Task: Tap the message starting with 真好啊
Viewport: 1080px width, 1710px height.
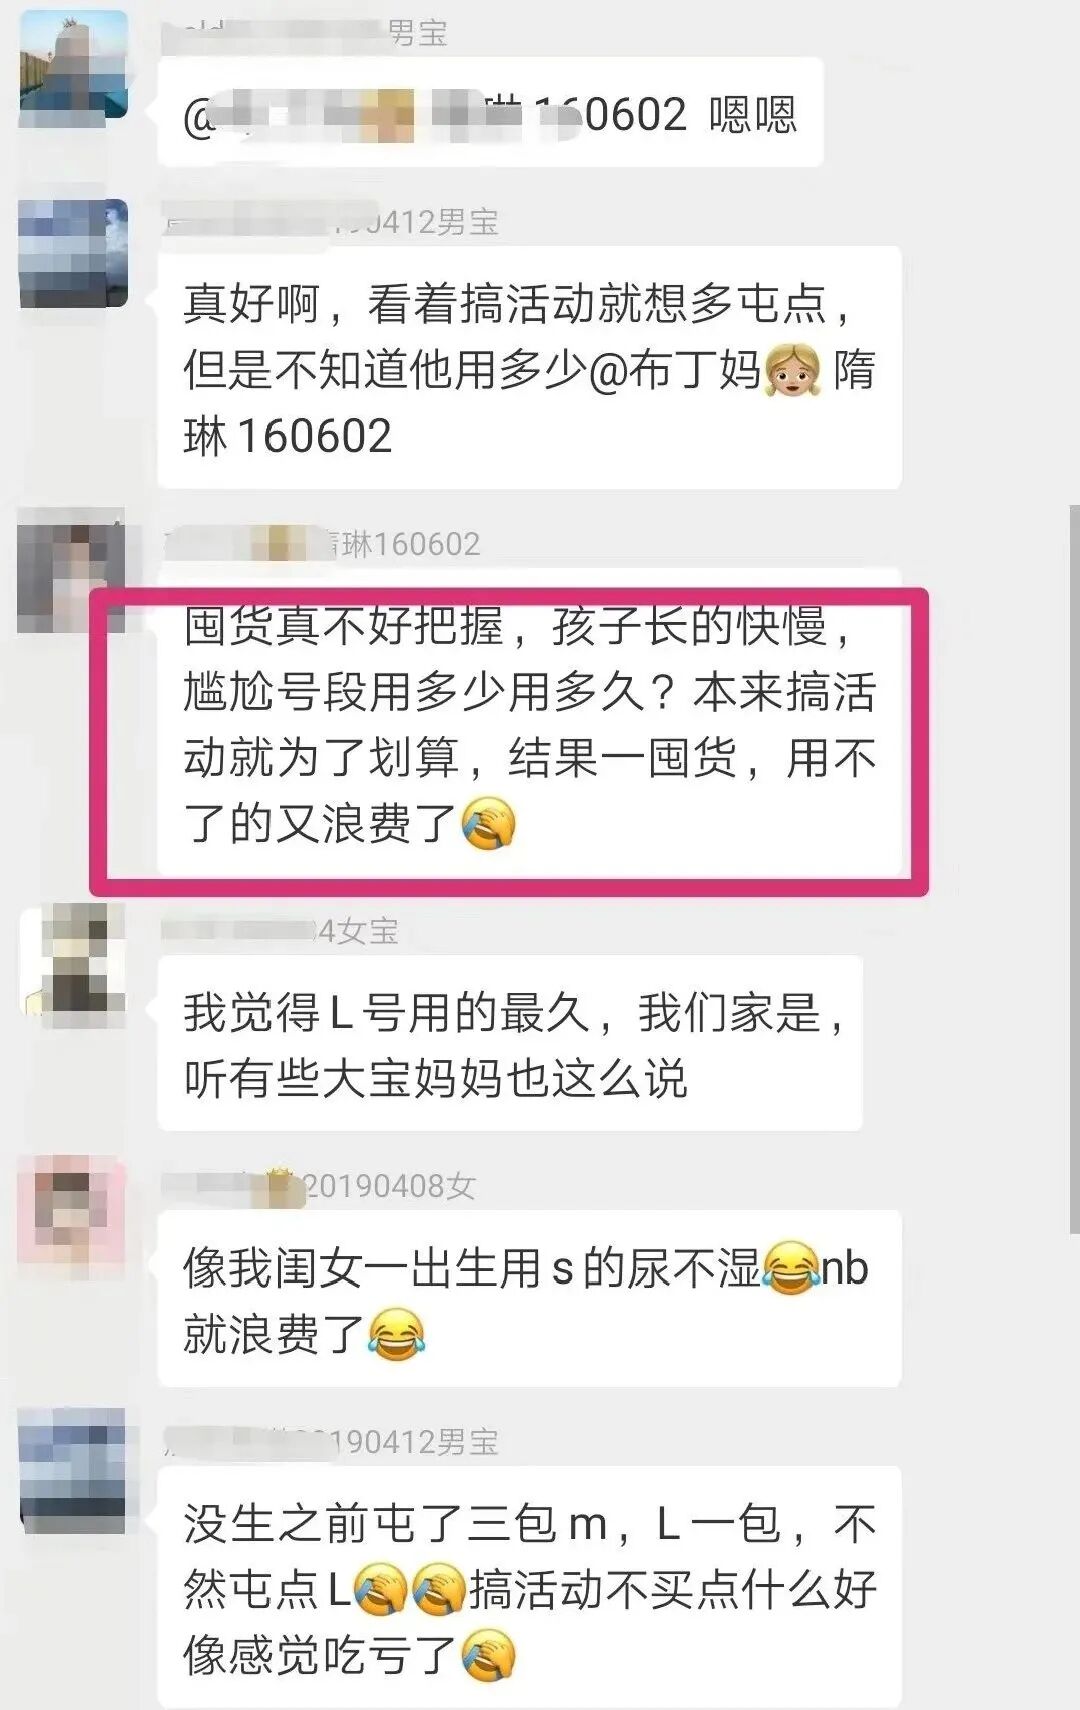Action: (529, 368)
